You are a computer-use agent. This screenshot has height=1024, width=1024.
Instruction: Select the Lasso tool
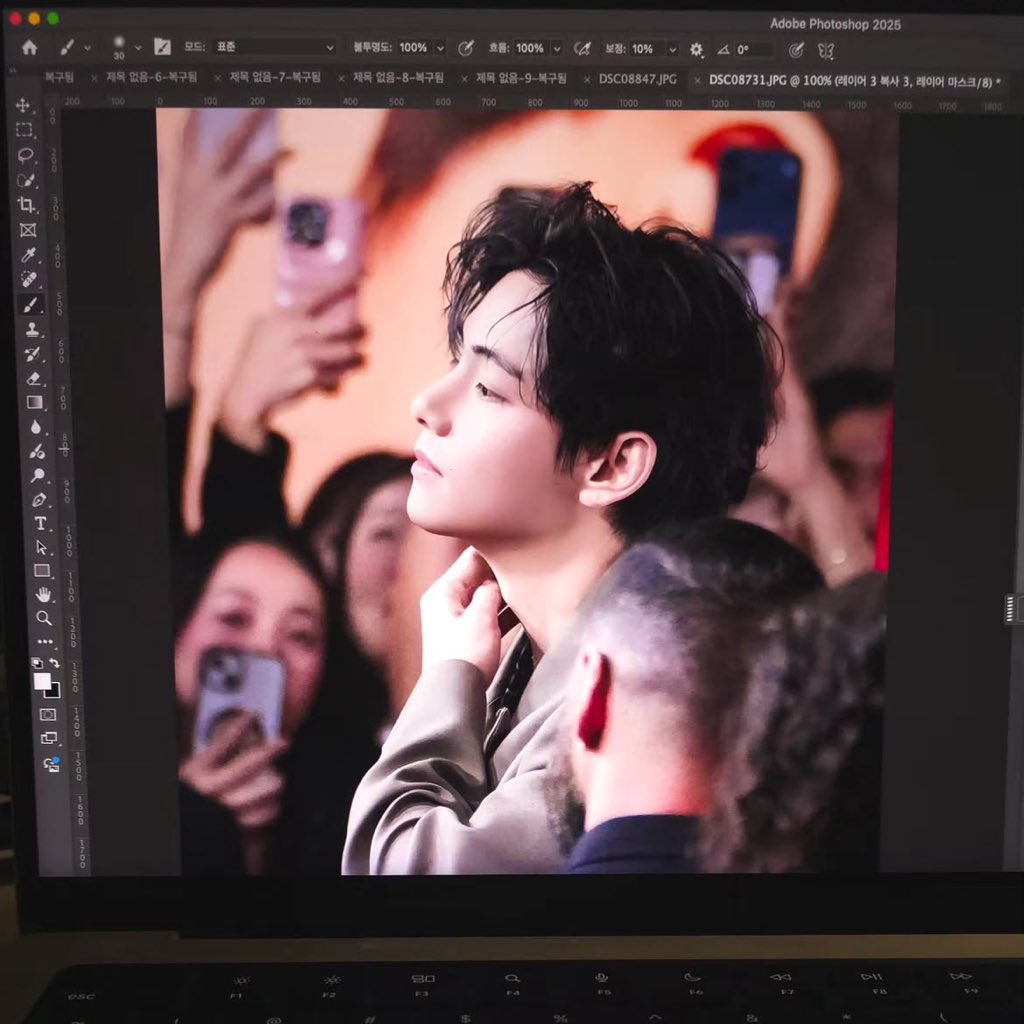(25, 155)
